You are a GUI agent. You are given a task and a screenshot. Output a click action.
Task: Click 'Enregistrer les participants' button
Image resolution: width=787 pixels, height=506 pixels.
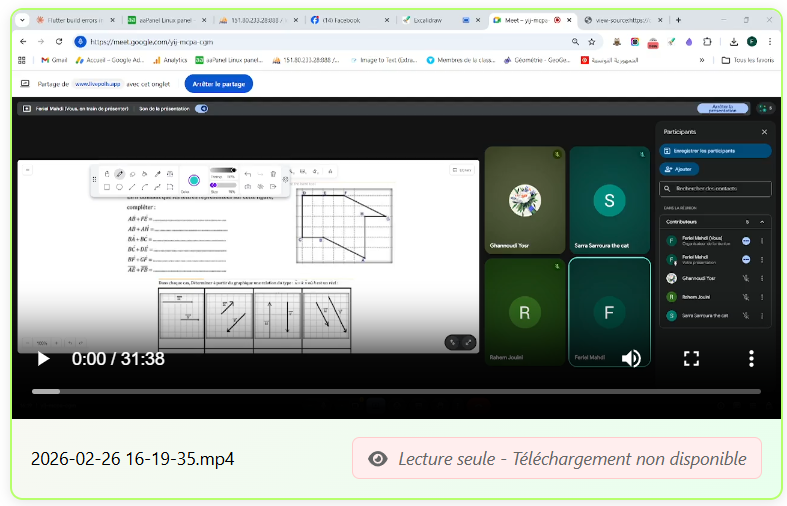(x=716, y=151)
